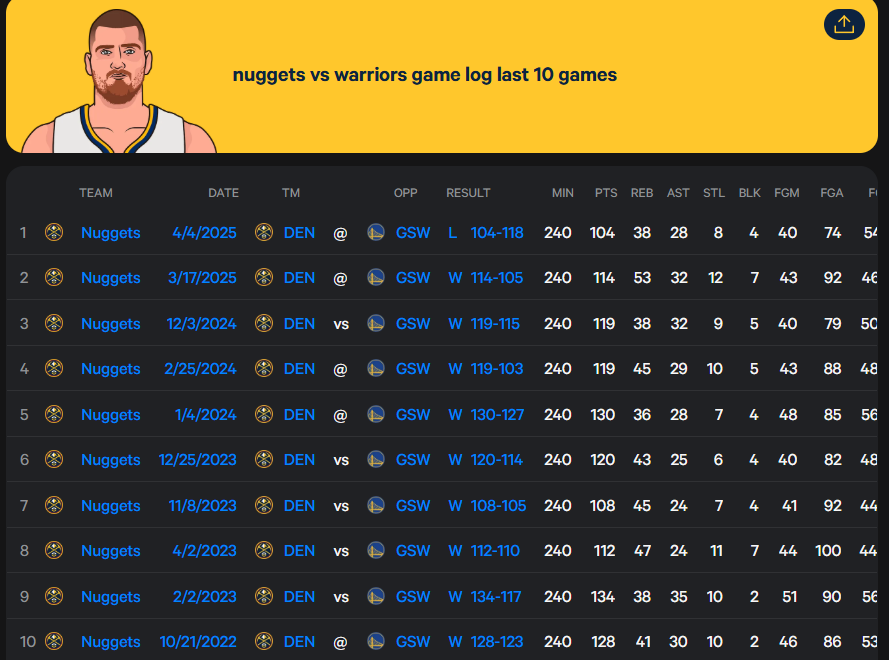Click DEN team link in the 2/2/2023 row
The image size is (889, 660).
[x=299, y=596]
